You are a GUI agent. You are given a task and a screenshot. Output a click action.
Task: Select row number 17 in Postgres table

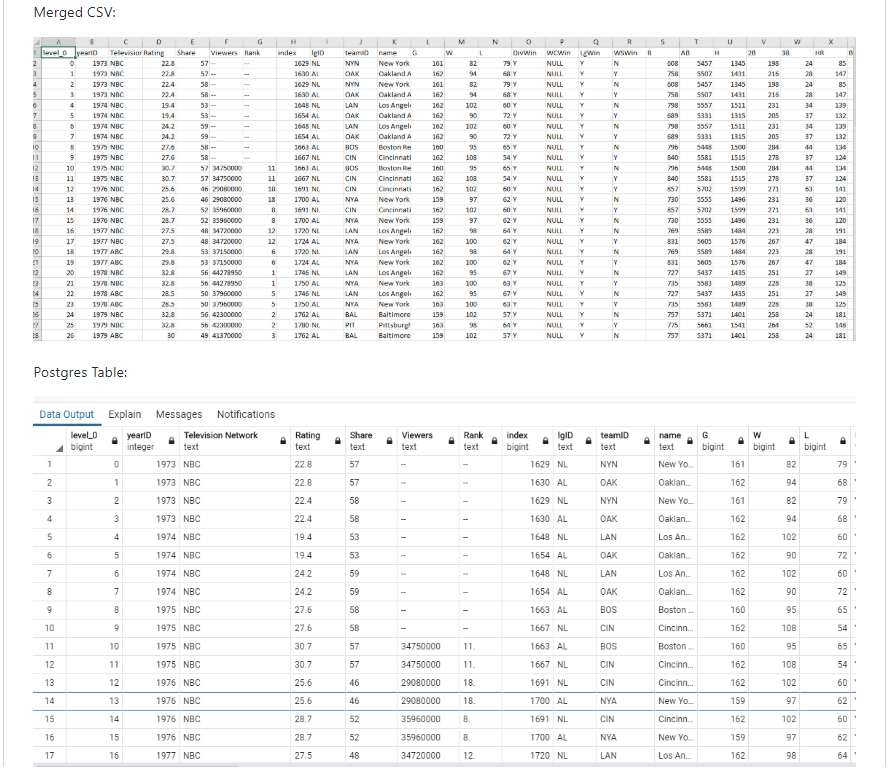coord(49,755)
